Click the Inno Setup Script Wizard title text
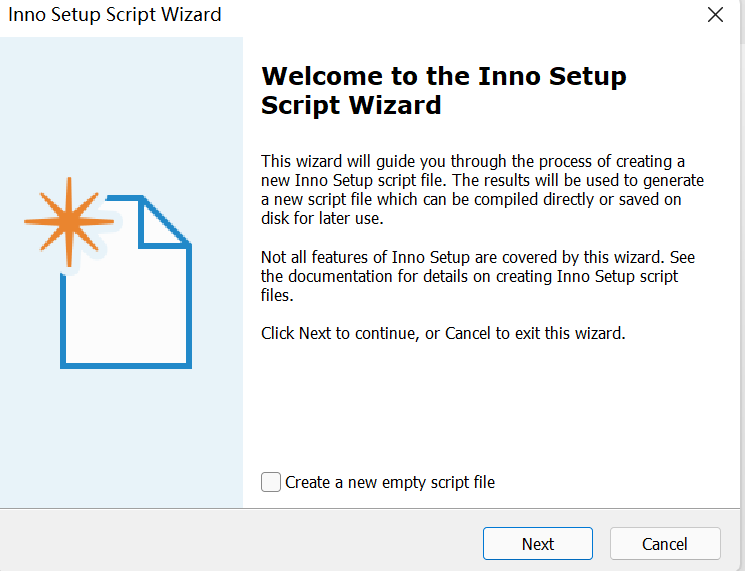The width and height of the screenshot is (745, 571). (x=115, y=15)
